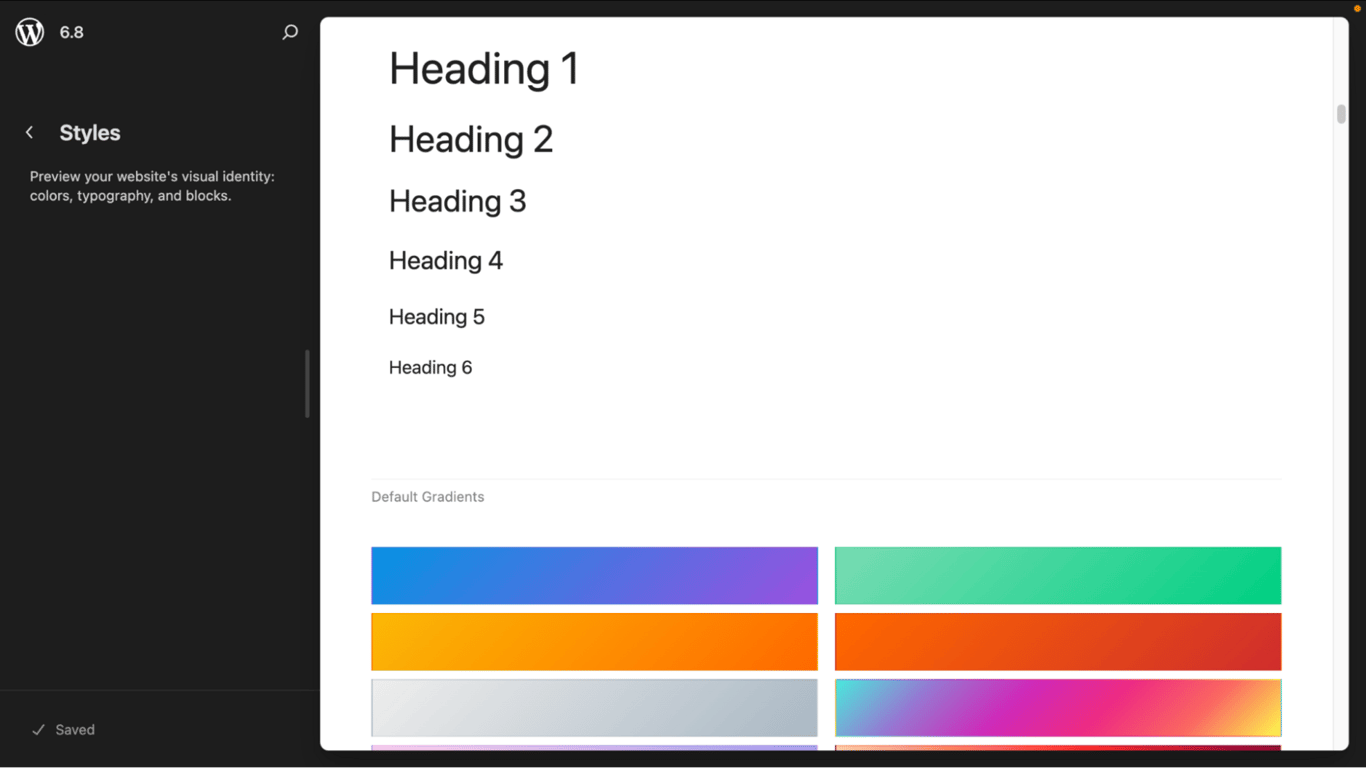Click the version number "6.8" label
Screen dimensions: 1366x768
[x=71, y=31]
